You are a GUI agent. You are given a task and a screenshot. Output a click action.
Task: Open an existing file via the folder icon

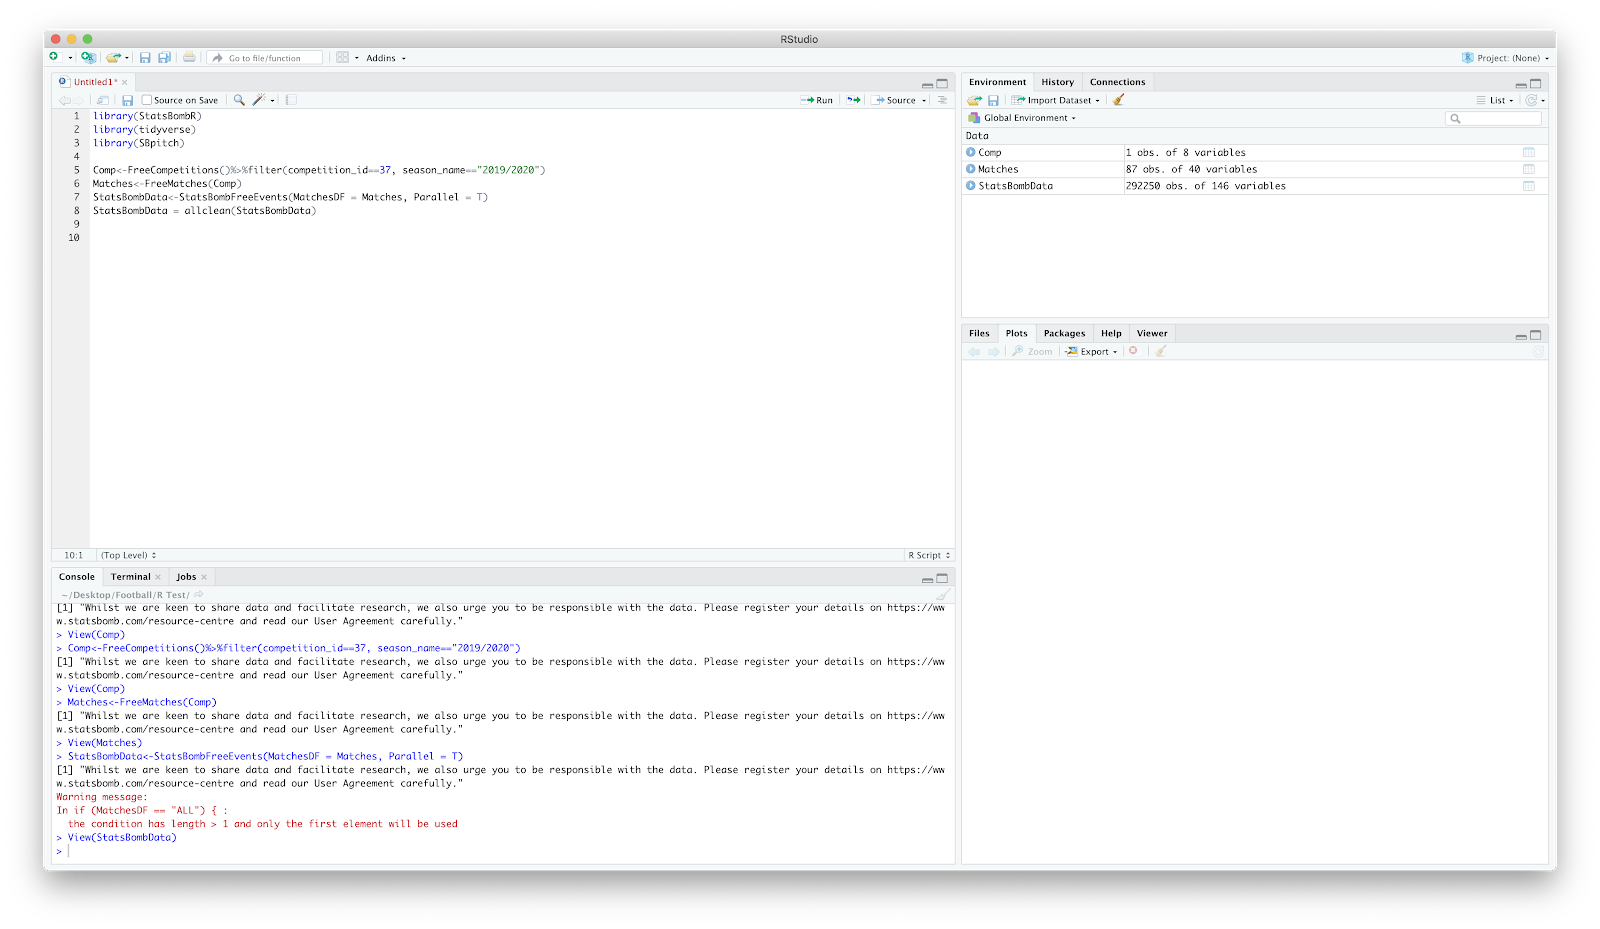(114, 57)
